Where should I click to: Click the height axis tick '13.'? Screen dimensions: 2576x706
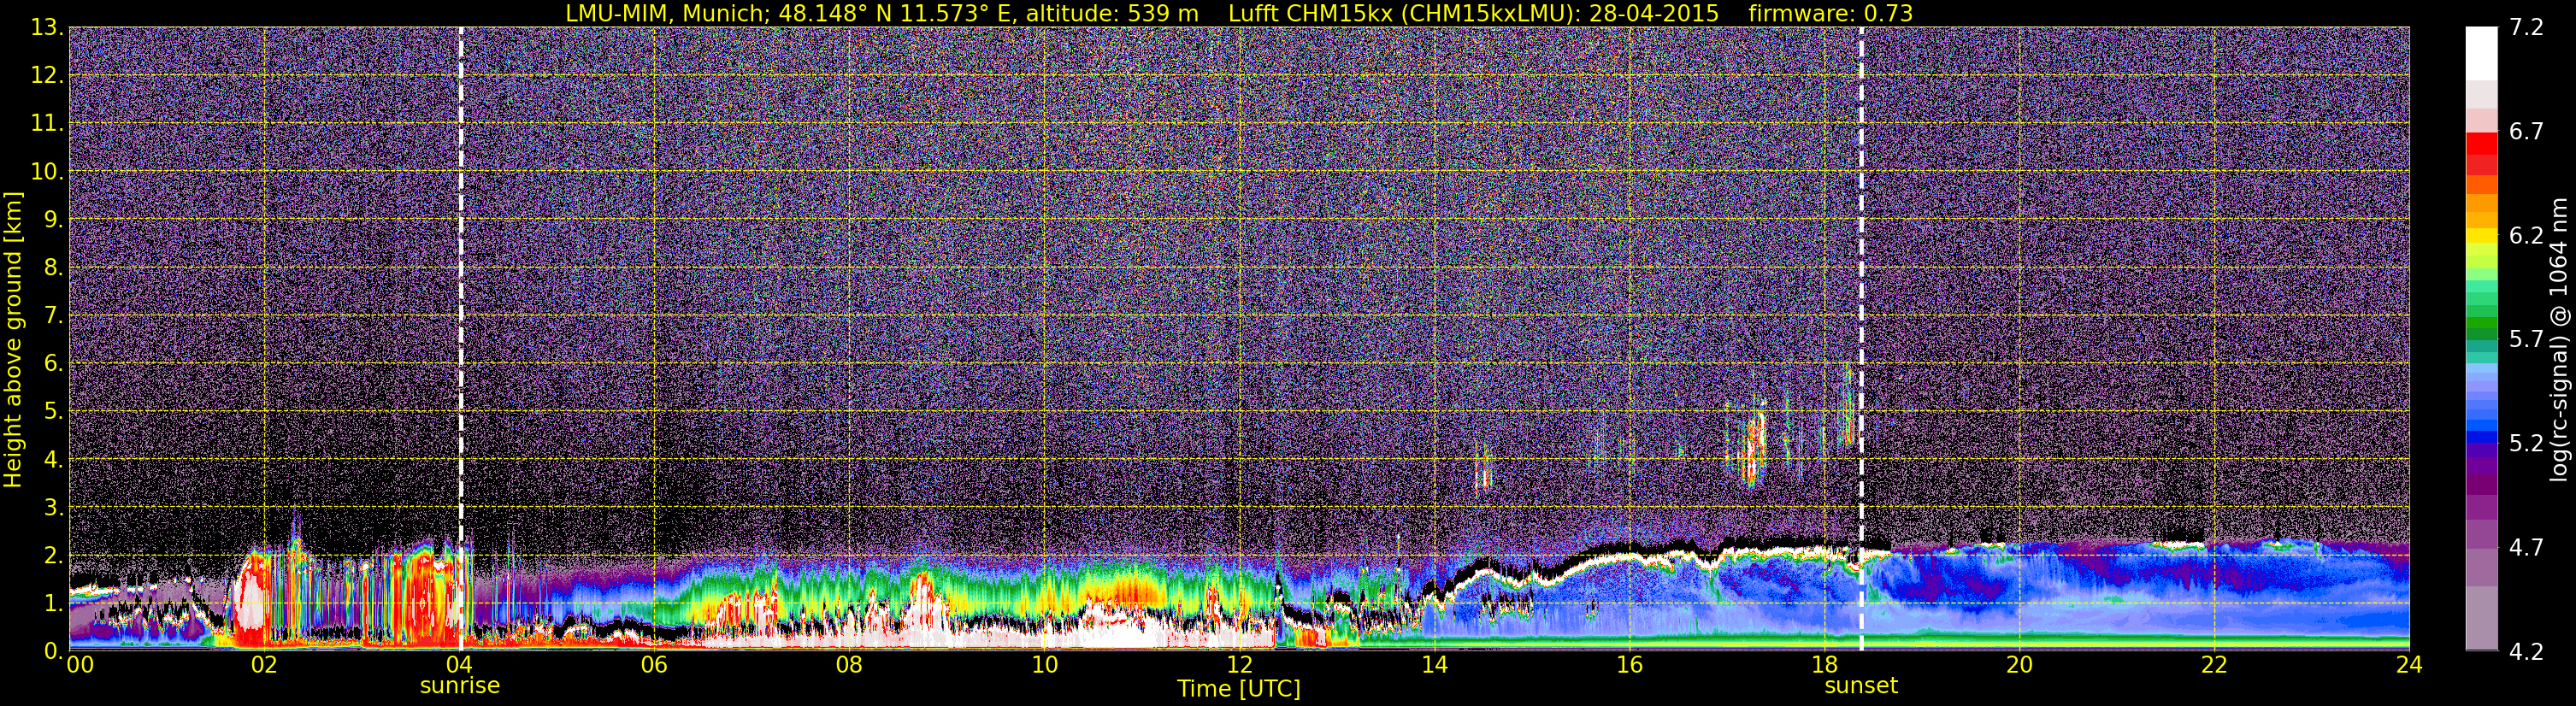(x=47, y=27)
